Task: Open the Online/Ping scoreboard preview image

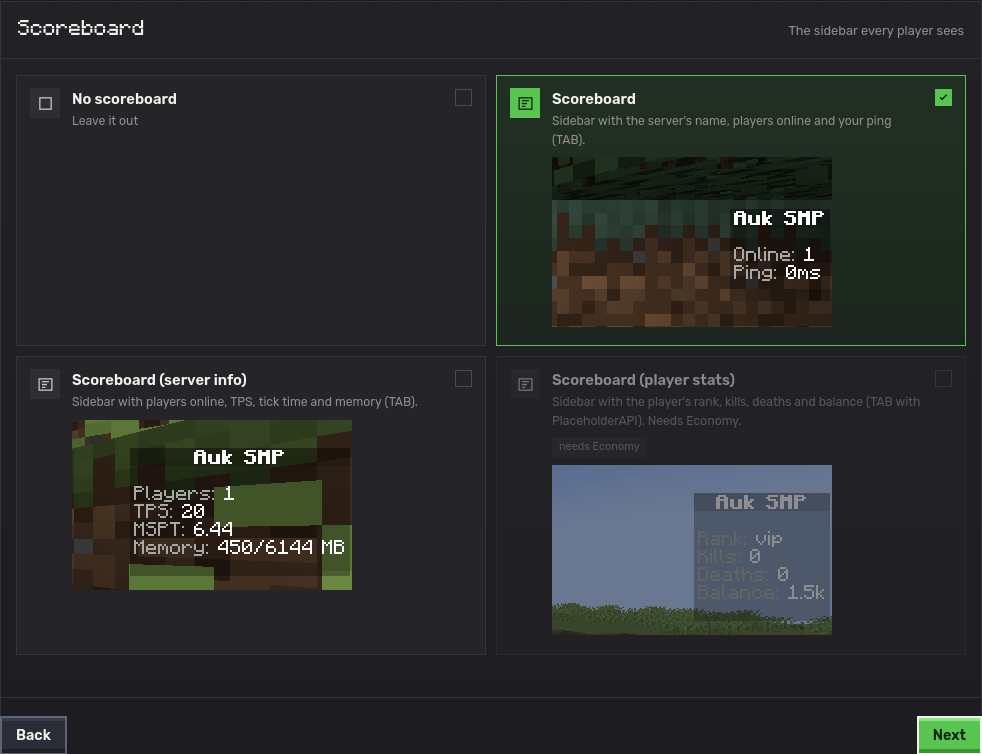Action: (x=692, y=242)
